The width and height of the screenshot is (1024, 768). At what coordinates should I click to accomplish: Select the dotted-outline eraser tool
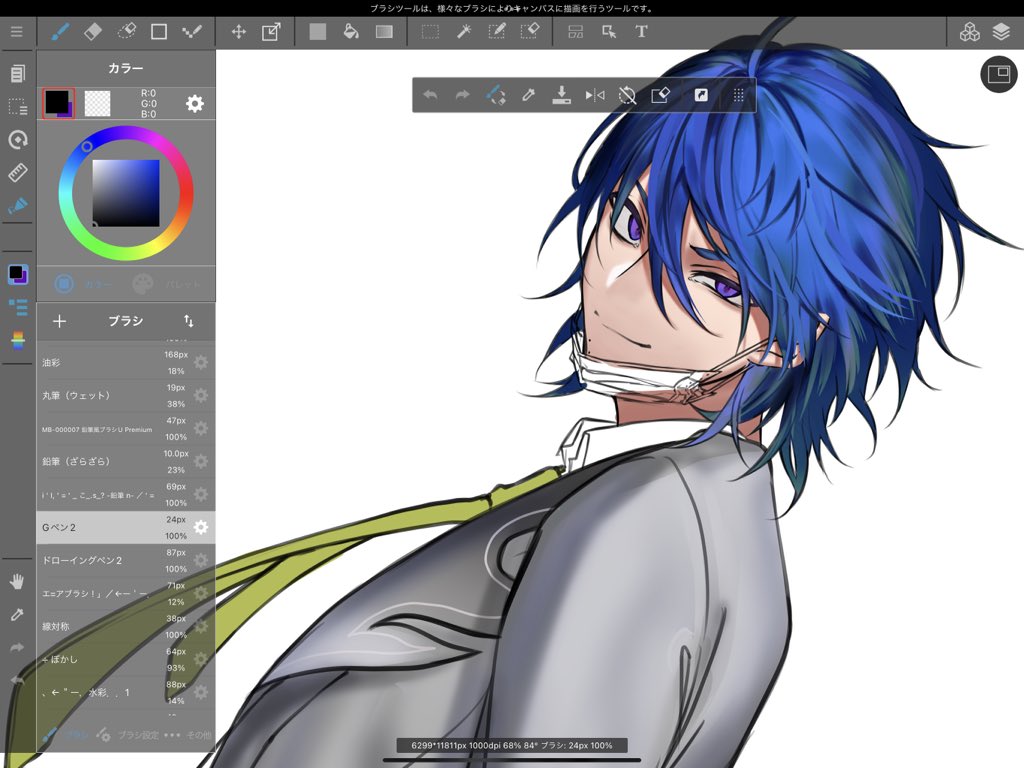point(126,31)
